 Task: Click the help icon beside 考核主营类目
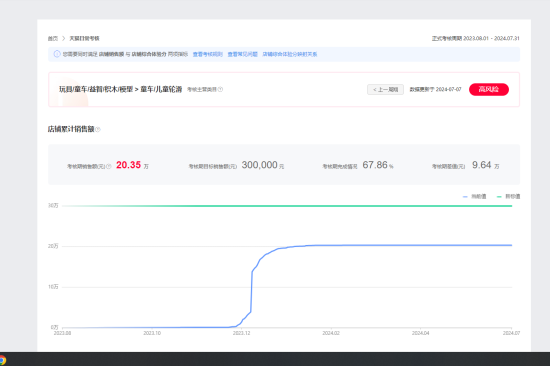pos(220,89)
